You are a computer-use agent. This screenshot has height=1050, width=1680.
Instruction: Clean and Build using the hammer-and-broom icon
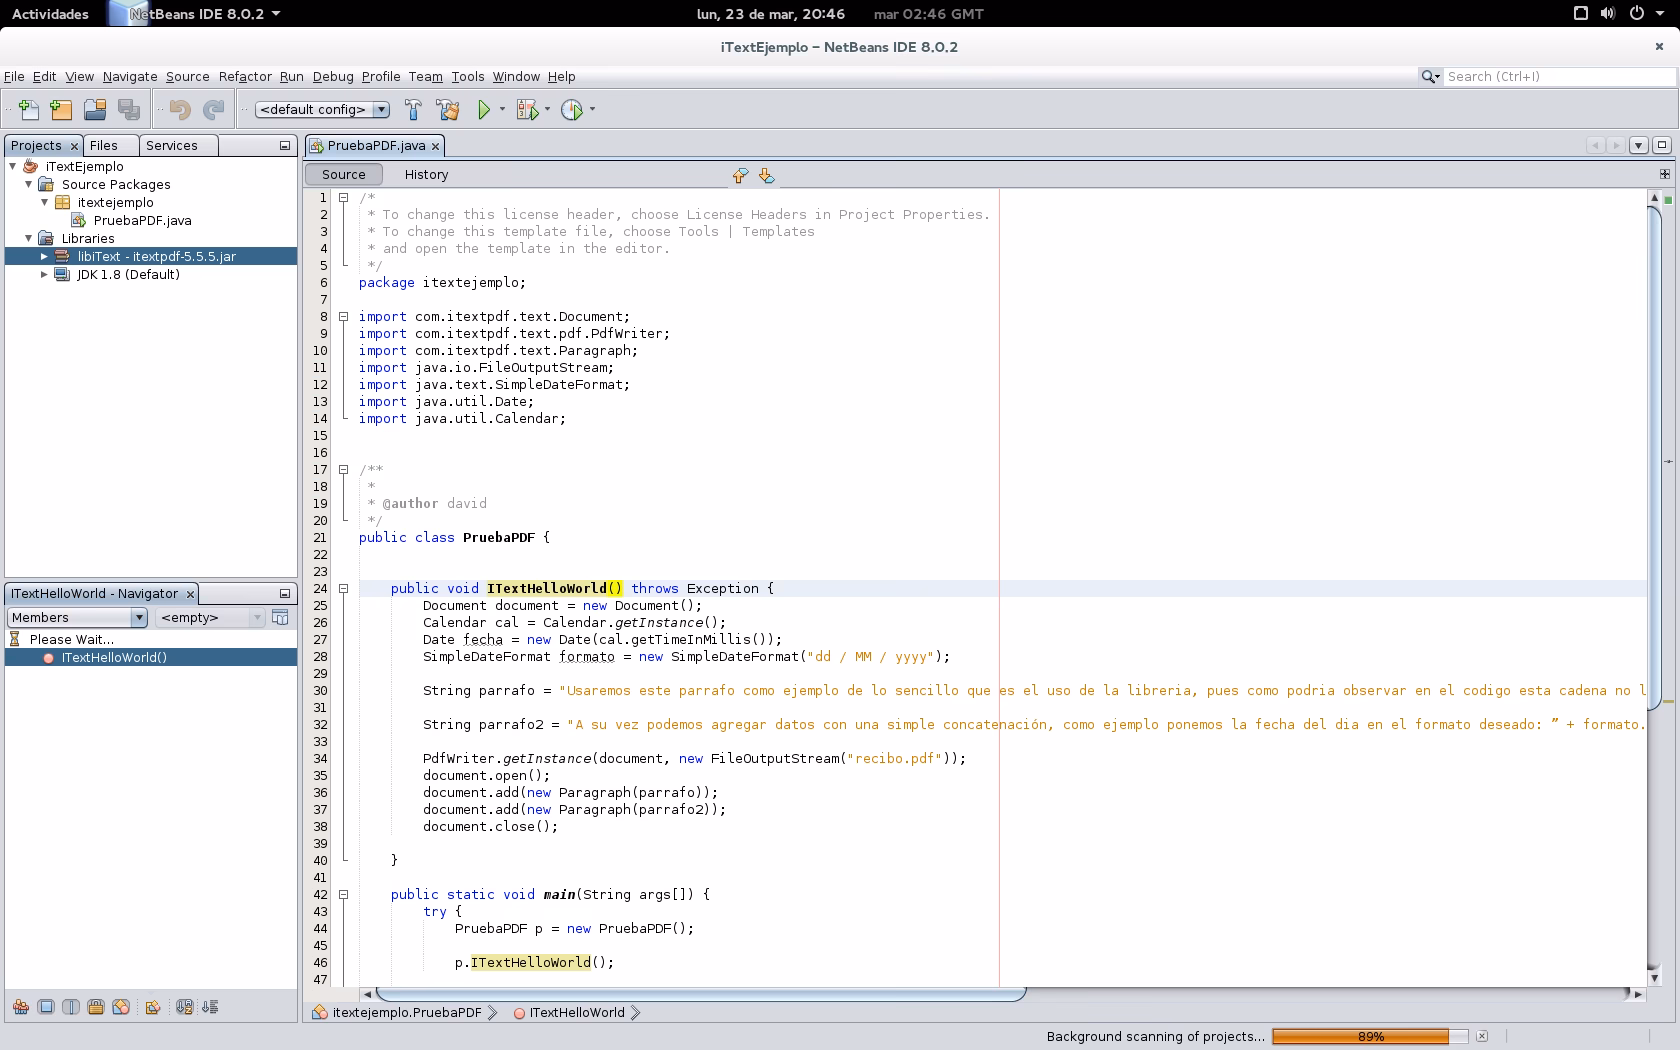pyautogui.click(x=447, y=110)
